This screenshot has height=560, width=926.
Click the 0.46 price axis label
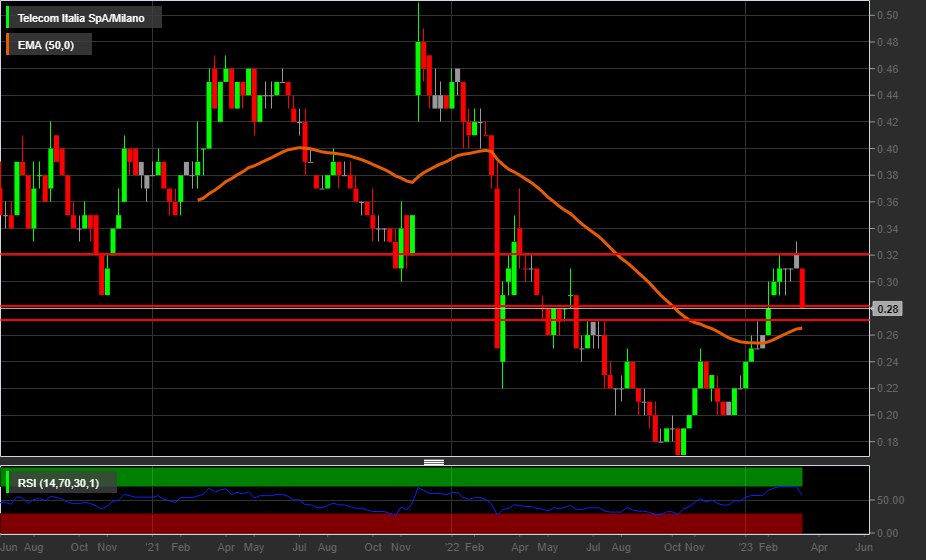(x=888, y=69)
